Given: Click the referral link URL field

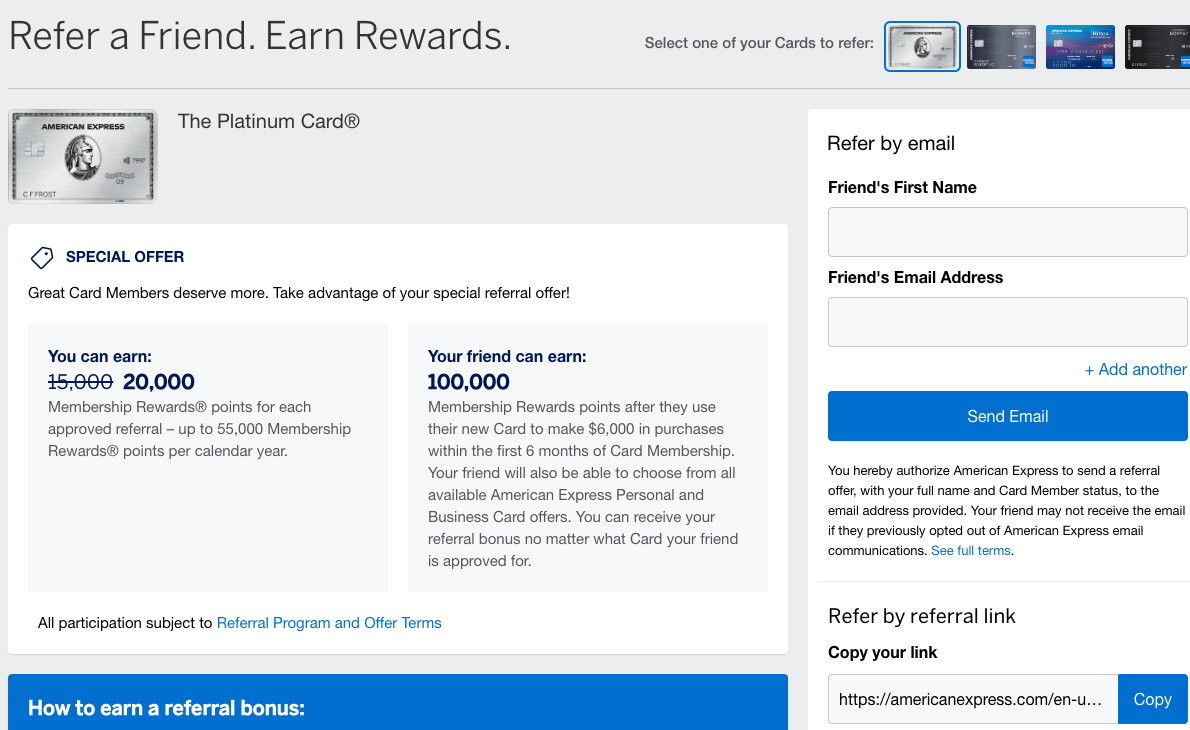Looking at the screenshot, I should [x=972, y=699].
